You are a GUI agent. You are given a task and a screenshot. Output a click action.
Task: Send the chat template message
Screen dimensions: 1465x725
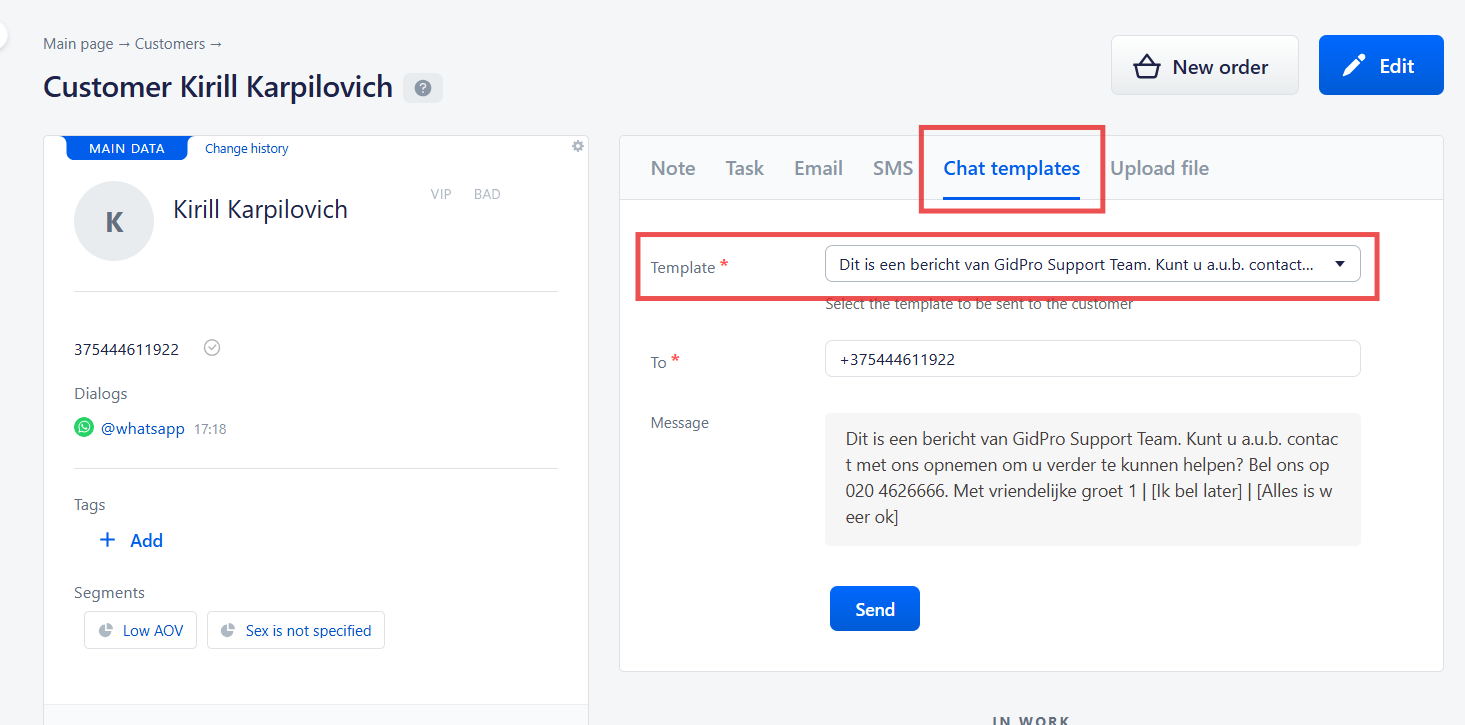[875, 609]
